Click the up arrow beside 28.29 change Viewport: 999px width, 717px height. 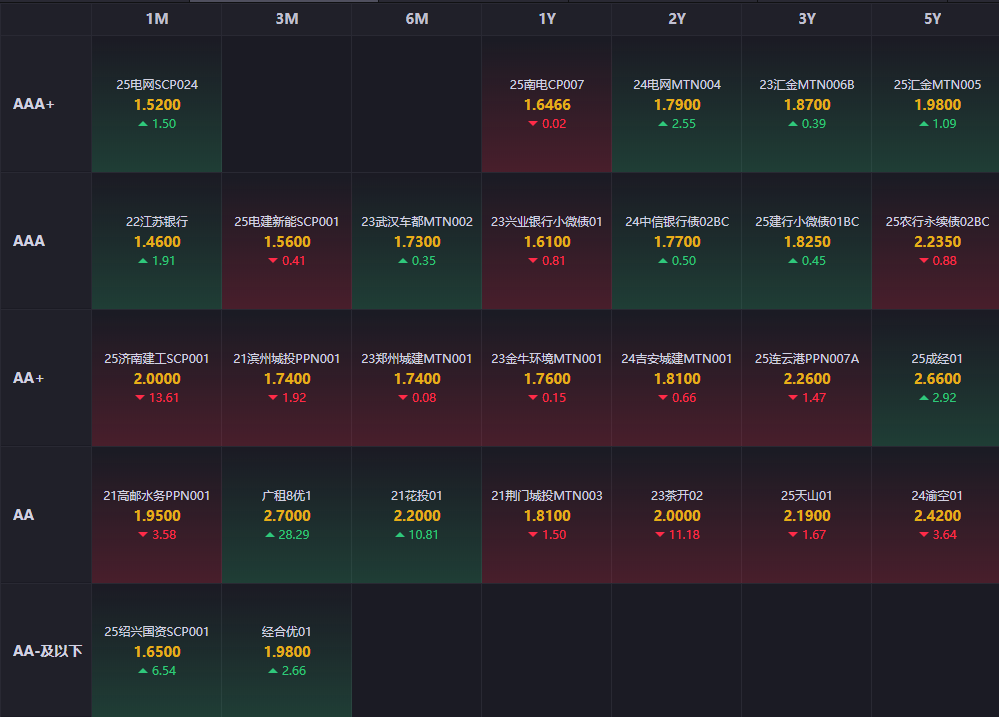pyautogui.click(x=270, y=535)
